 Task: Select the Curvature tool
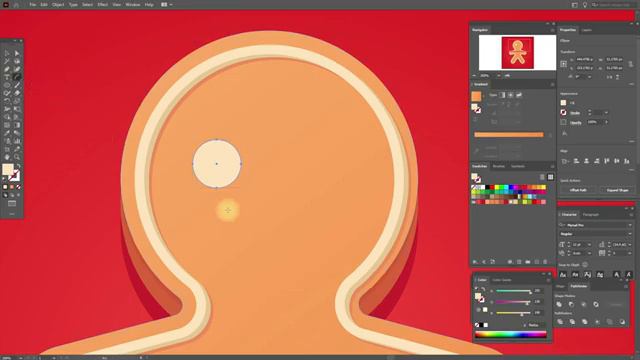[x=17, y=69]
